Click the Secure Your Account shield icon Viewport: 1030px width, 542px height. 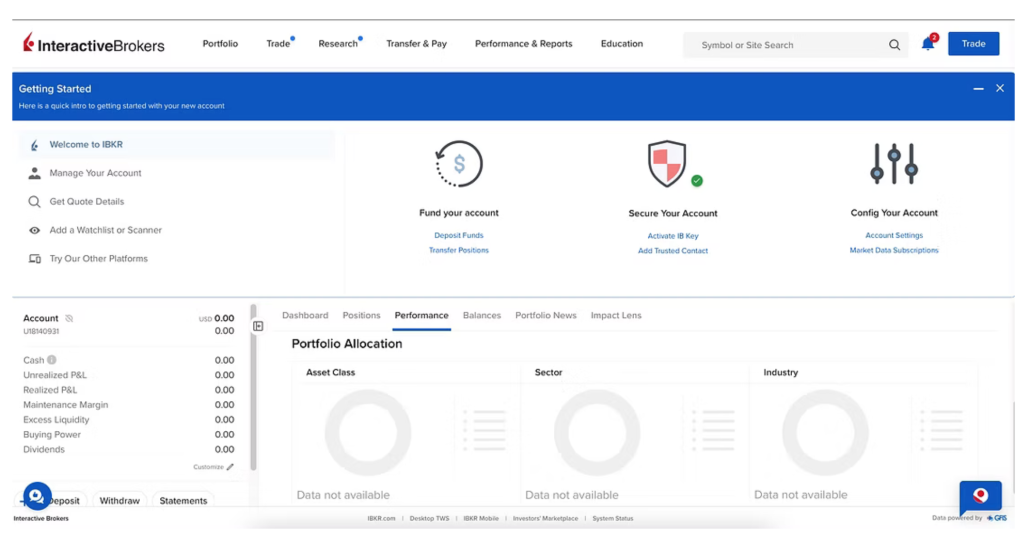click(667, 164)
